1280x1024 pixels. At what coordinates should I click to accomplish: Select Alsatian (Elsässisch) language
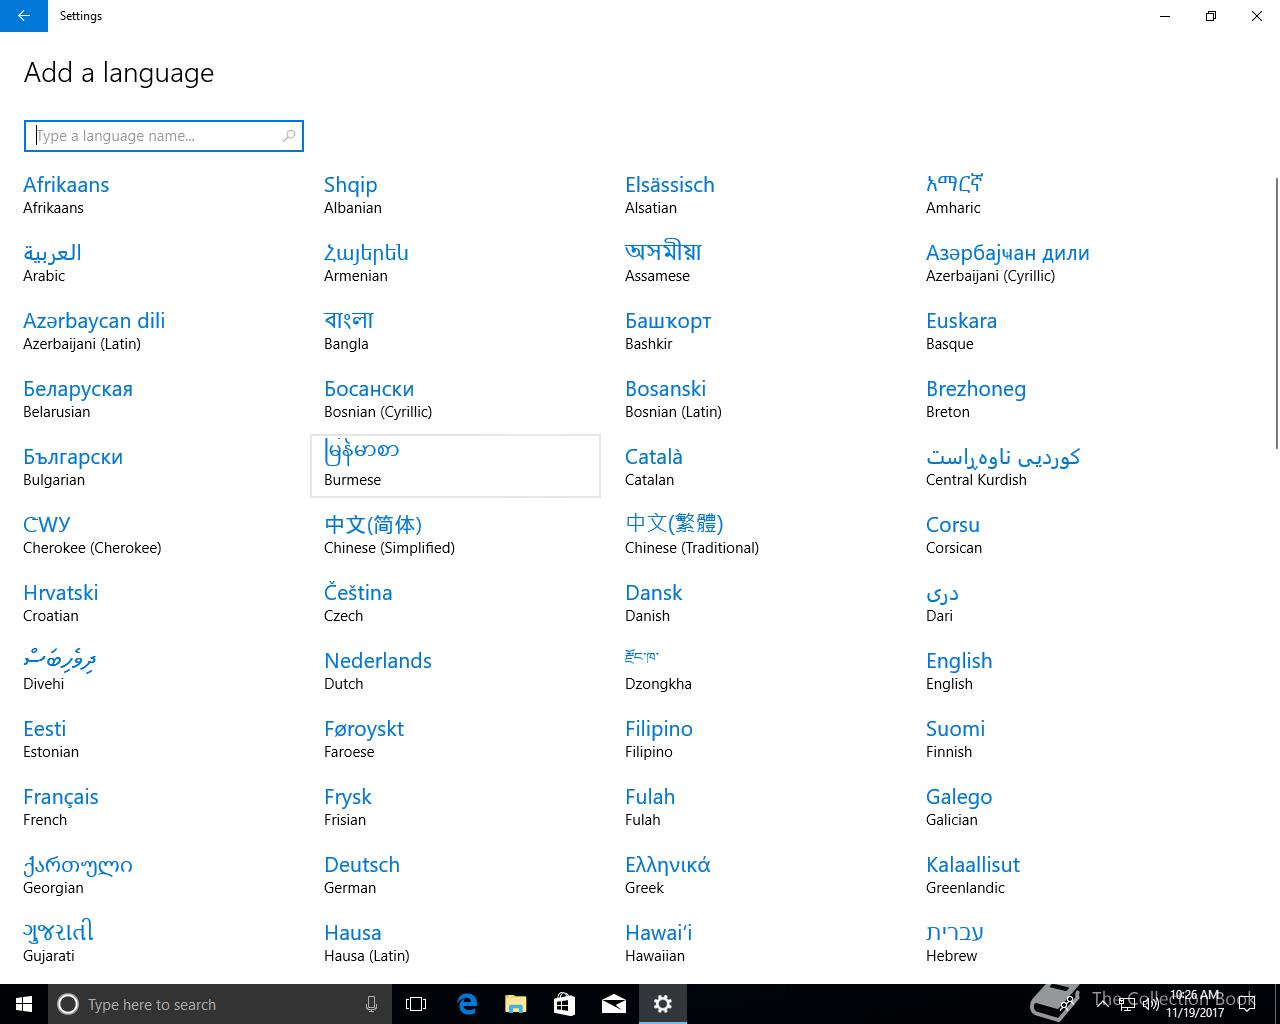pos(756,195)
